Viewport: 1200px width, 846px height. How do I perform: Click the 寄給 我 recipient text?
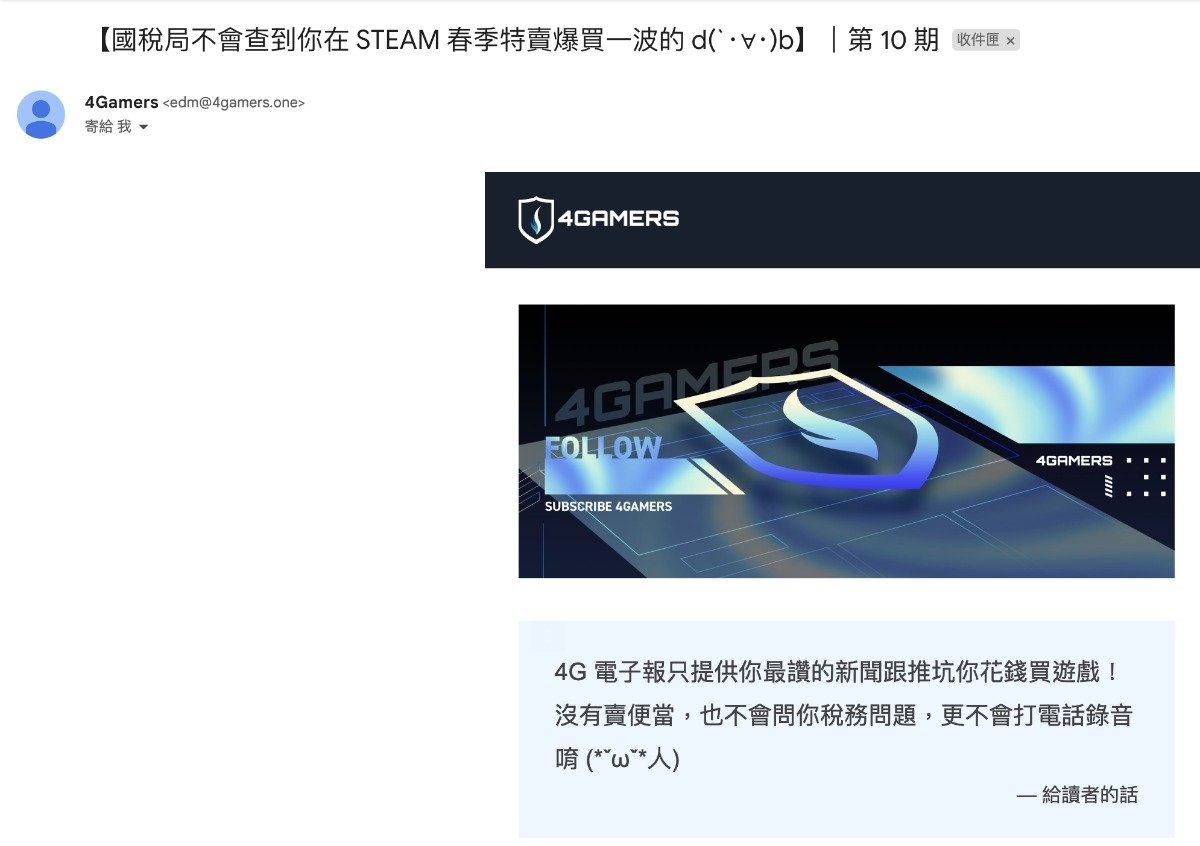pyautogui.click(x=108, y=127)
